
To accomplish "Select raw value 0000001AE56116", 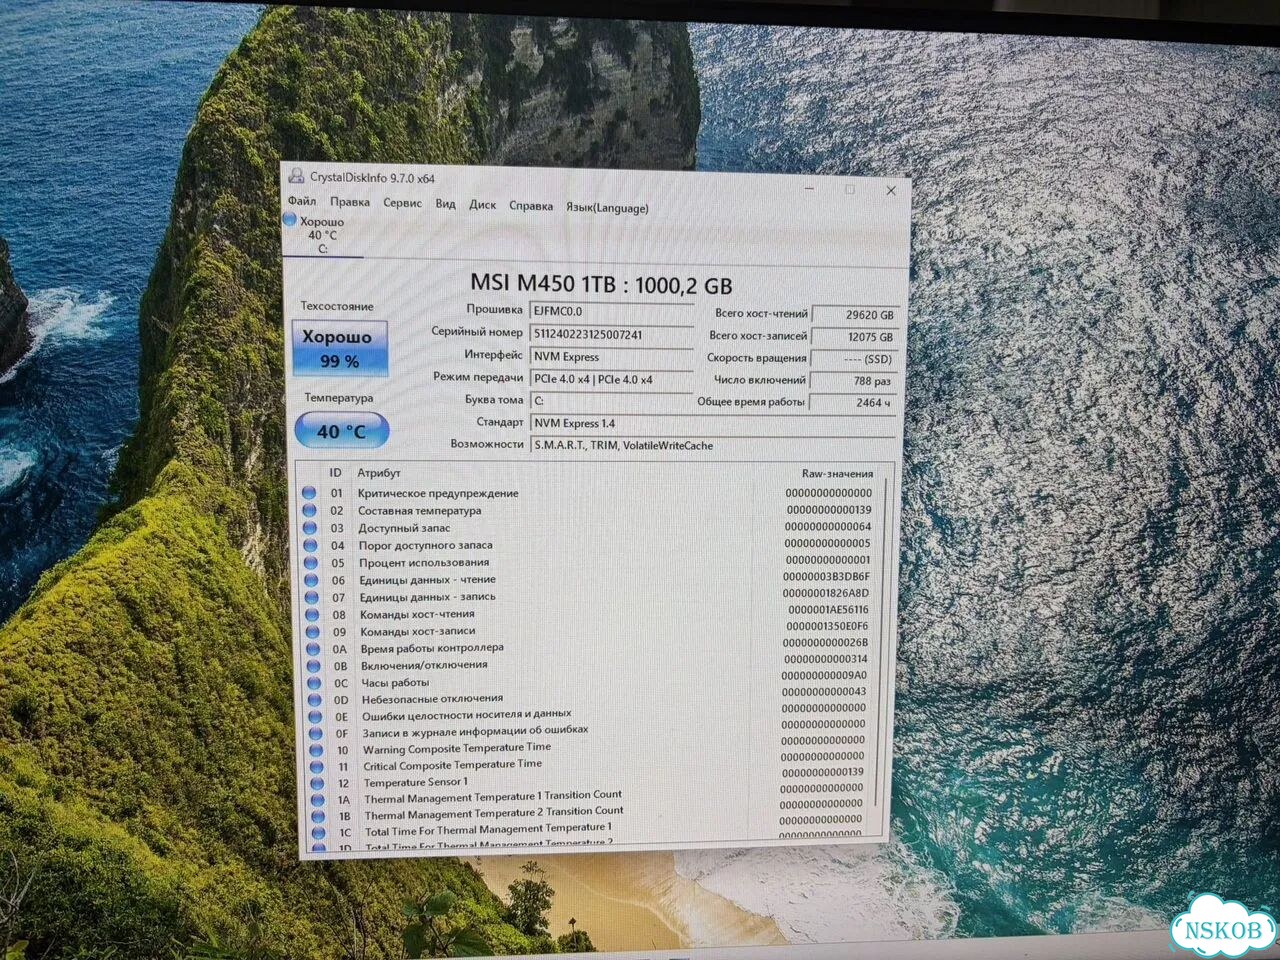I will click(x=828, y=609).
